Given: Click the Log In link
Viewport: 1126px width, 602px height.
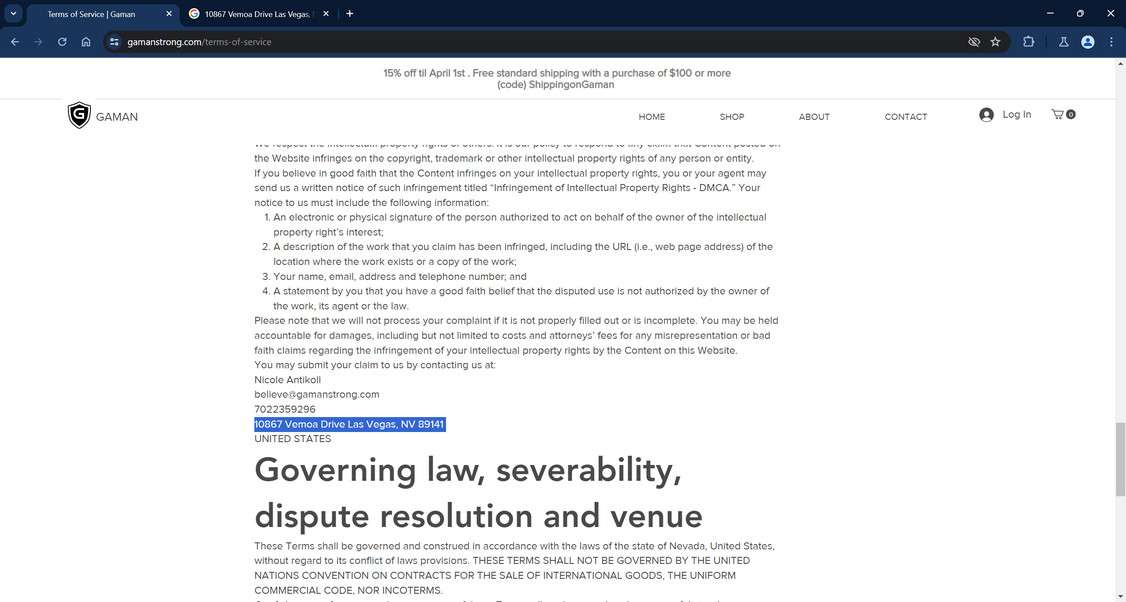Looking at the screenshot, I should click(x=1016, y=114).
